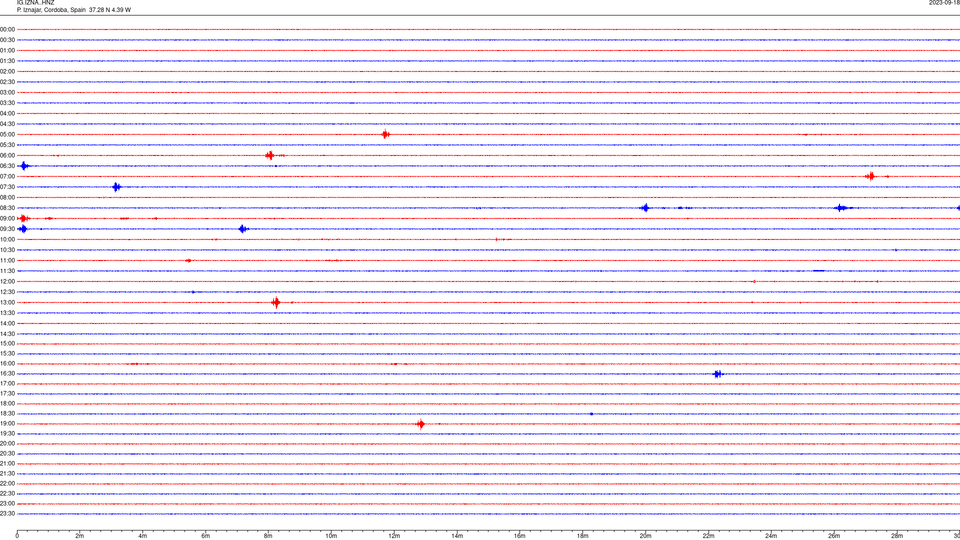
Task: Click the blue event spike on the 07:30 trace
Action: [116, 187]
